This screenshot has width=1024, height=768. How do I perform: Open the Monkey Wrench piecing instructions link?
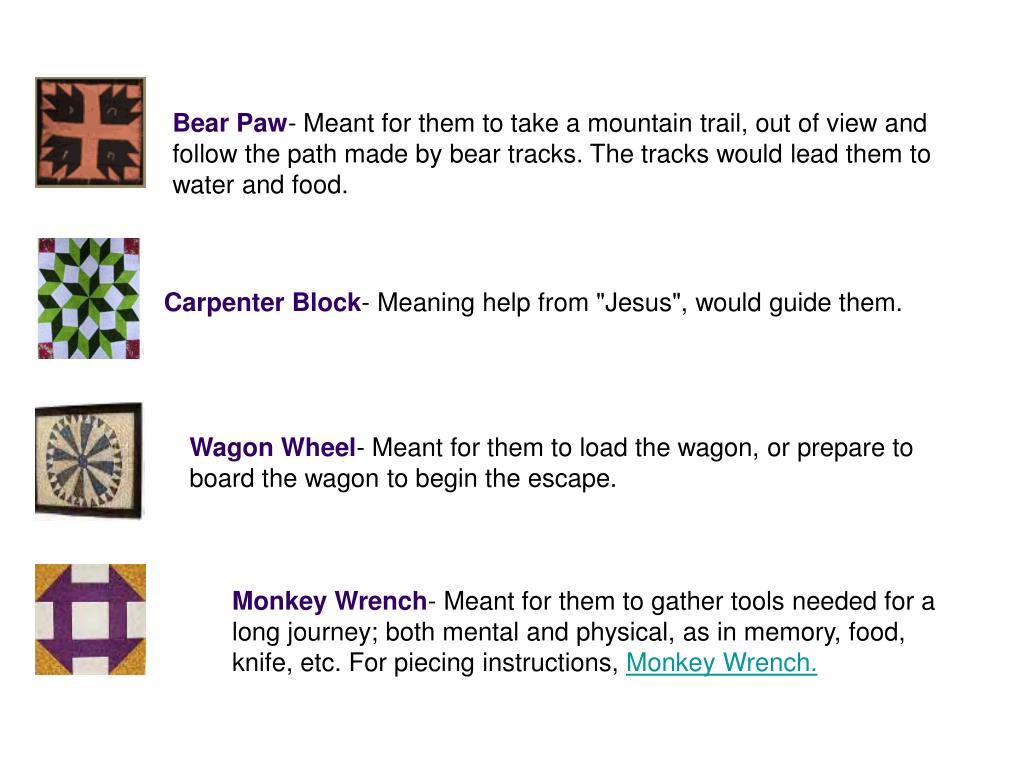721,663
